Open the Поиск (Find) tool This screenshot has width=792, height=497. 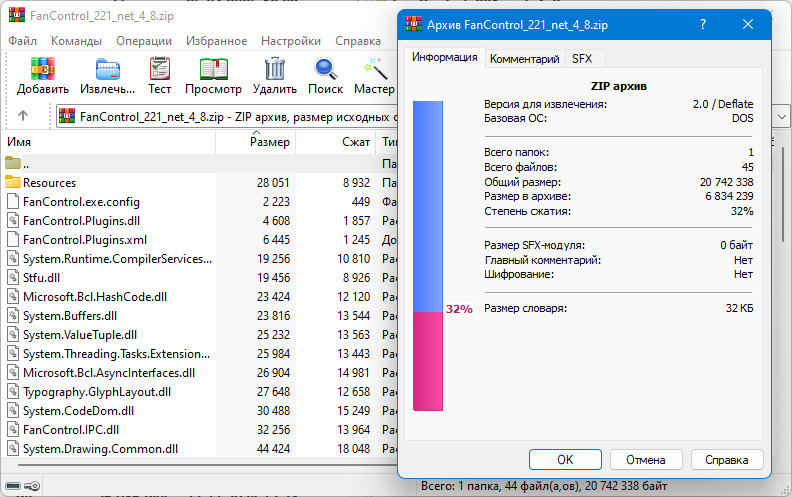pyautogui.click(x=325, y=69)
